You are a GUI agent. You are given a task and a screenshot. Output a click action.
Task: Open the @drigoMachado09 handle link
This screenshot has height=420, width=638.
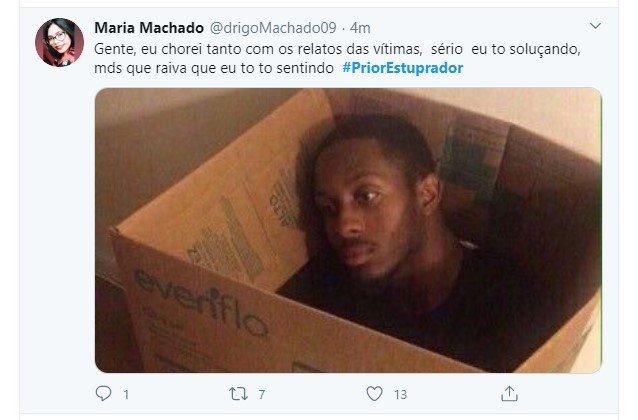273,28
